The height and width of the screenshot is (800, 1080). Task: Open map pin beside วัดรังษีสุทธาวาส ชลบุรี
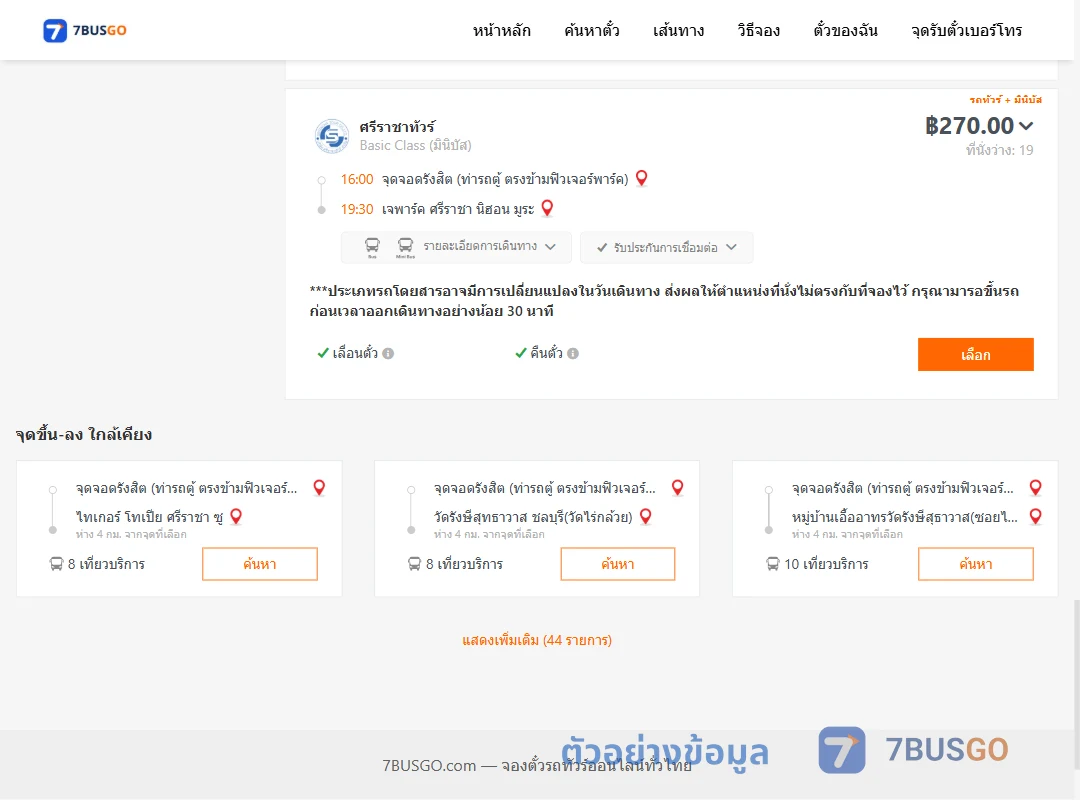(x=645, y=516)
